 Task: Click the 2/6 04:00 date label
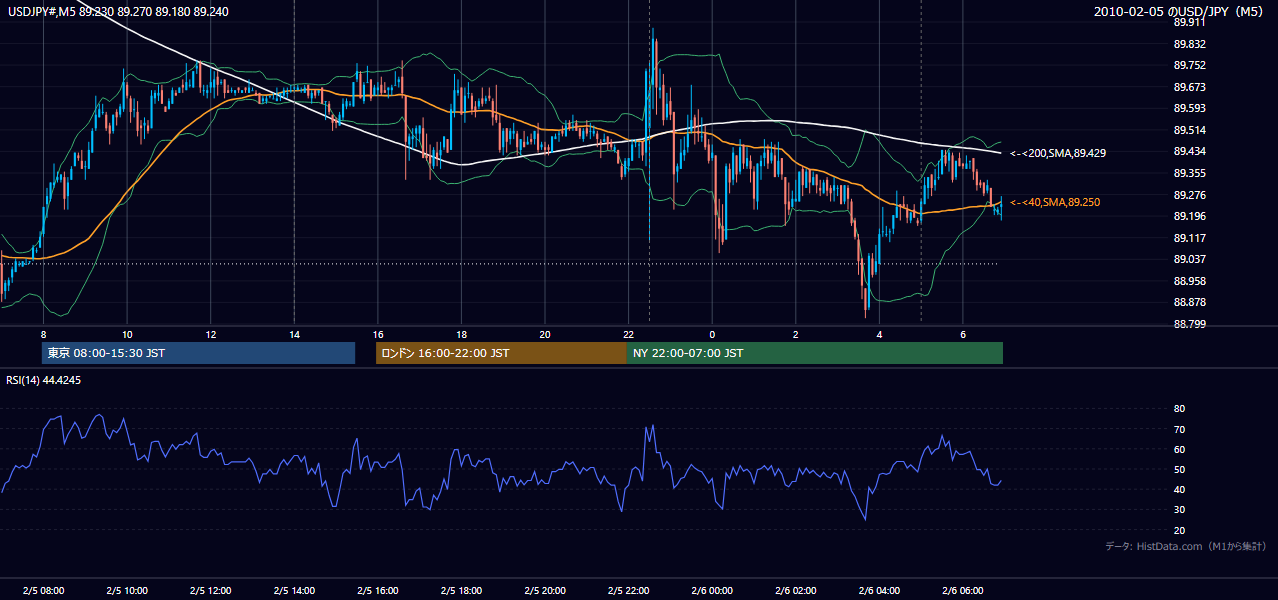(879, 590)
